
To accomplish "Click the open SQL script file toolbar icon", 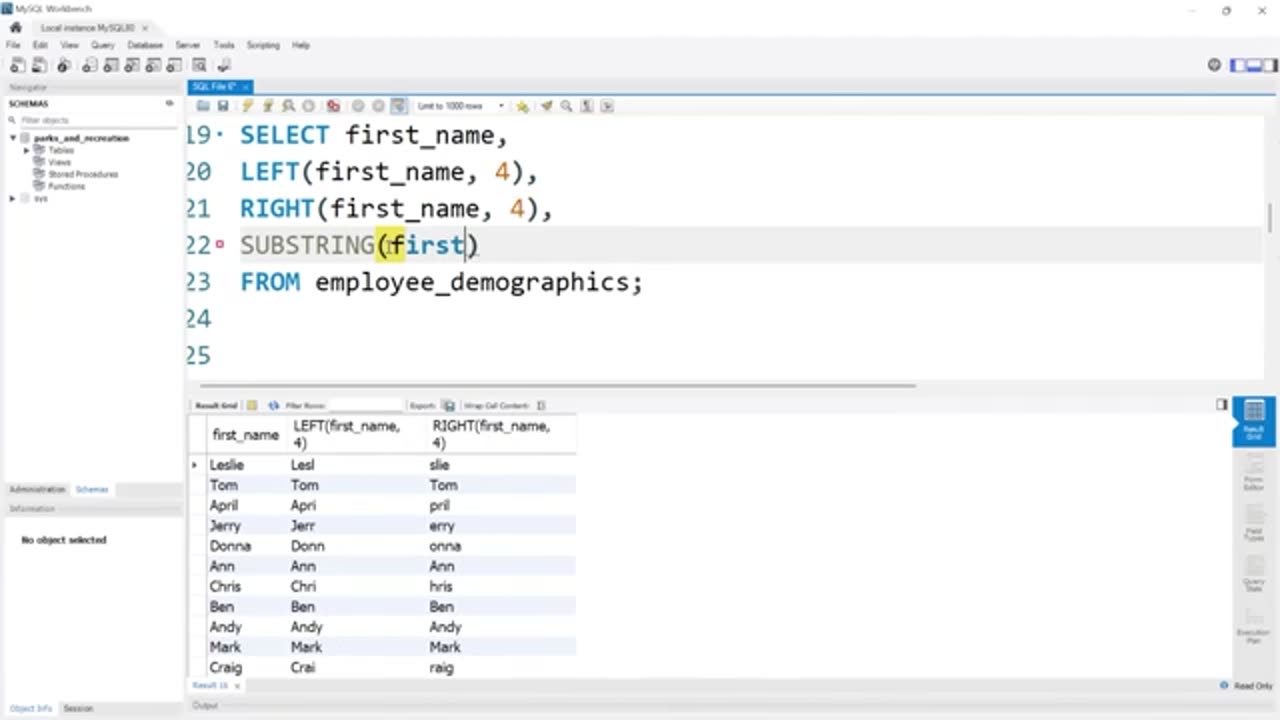I will pyautogui.click(x=39, y=66).
